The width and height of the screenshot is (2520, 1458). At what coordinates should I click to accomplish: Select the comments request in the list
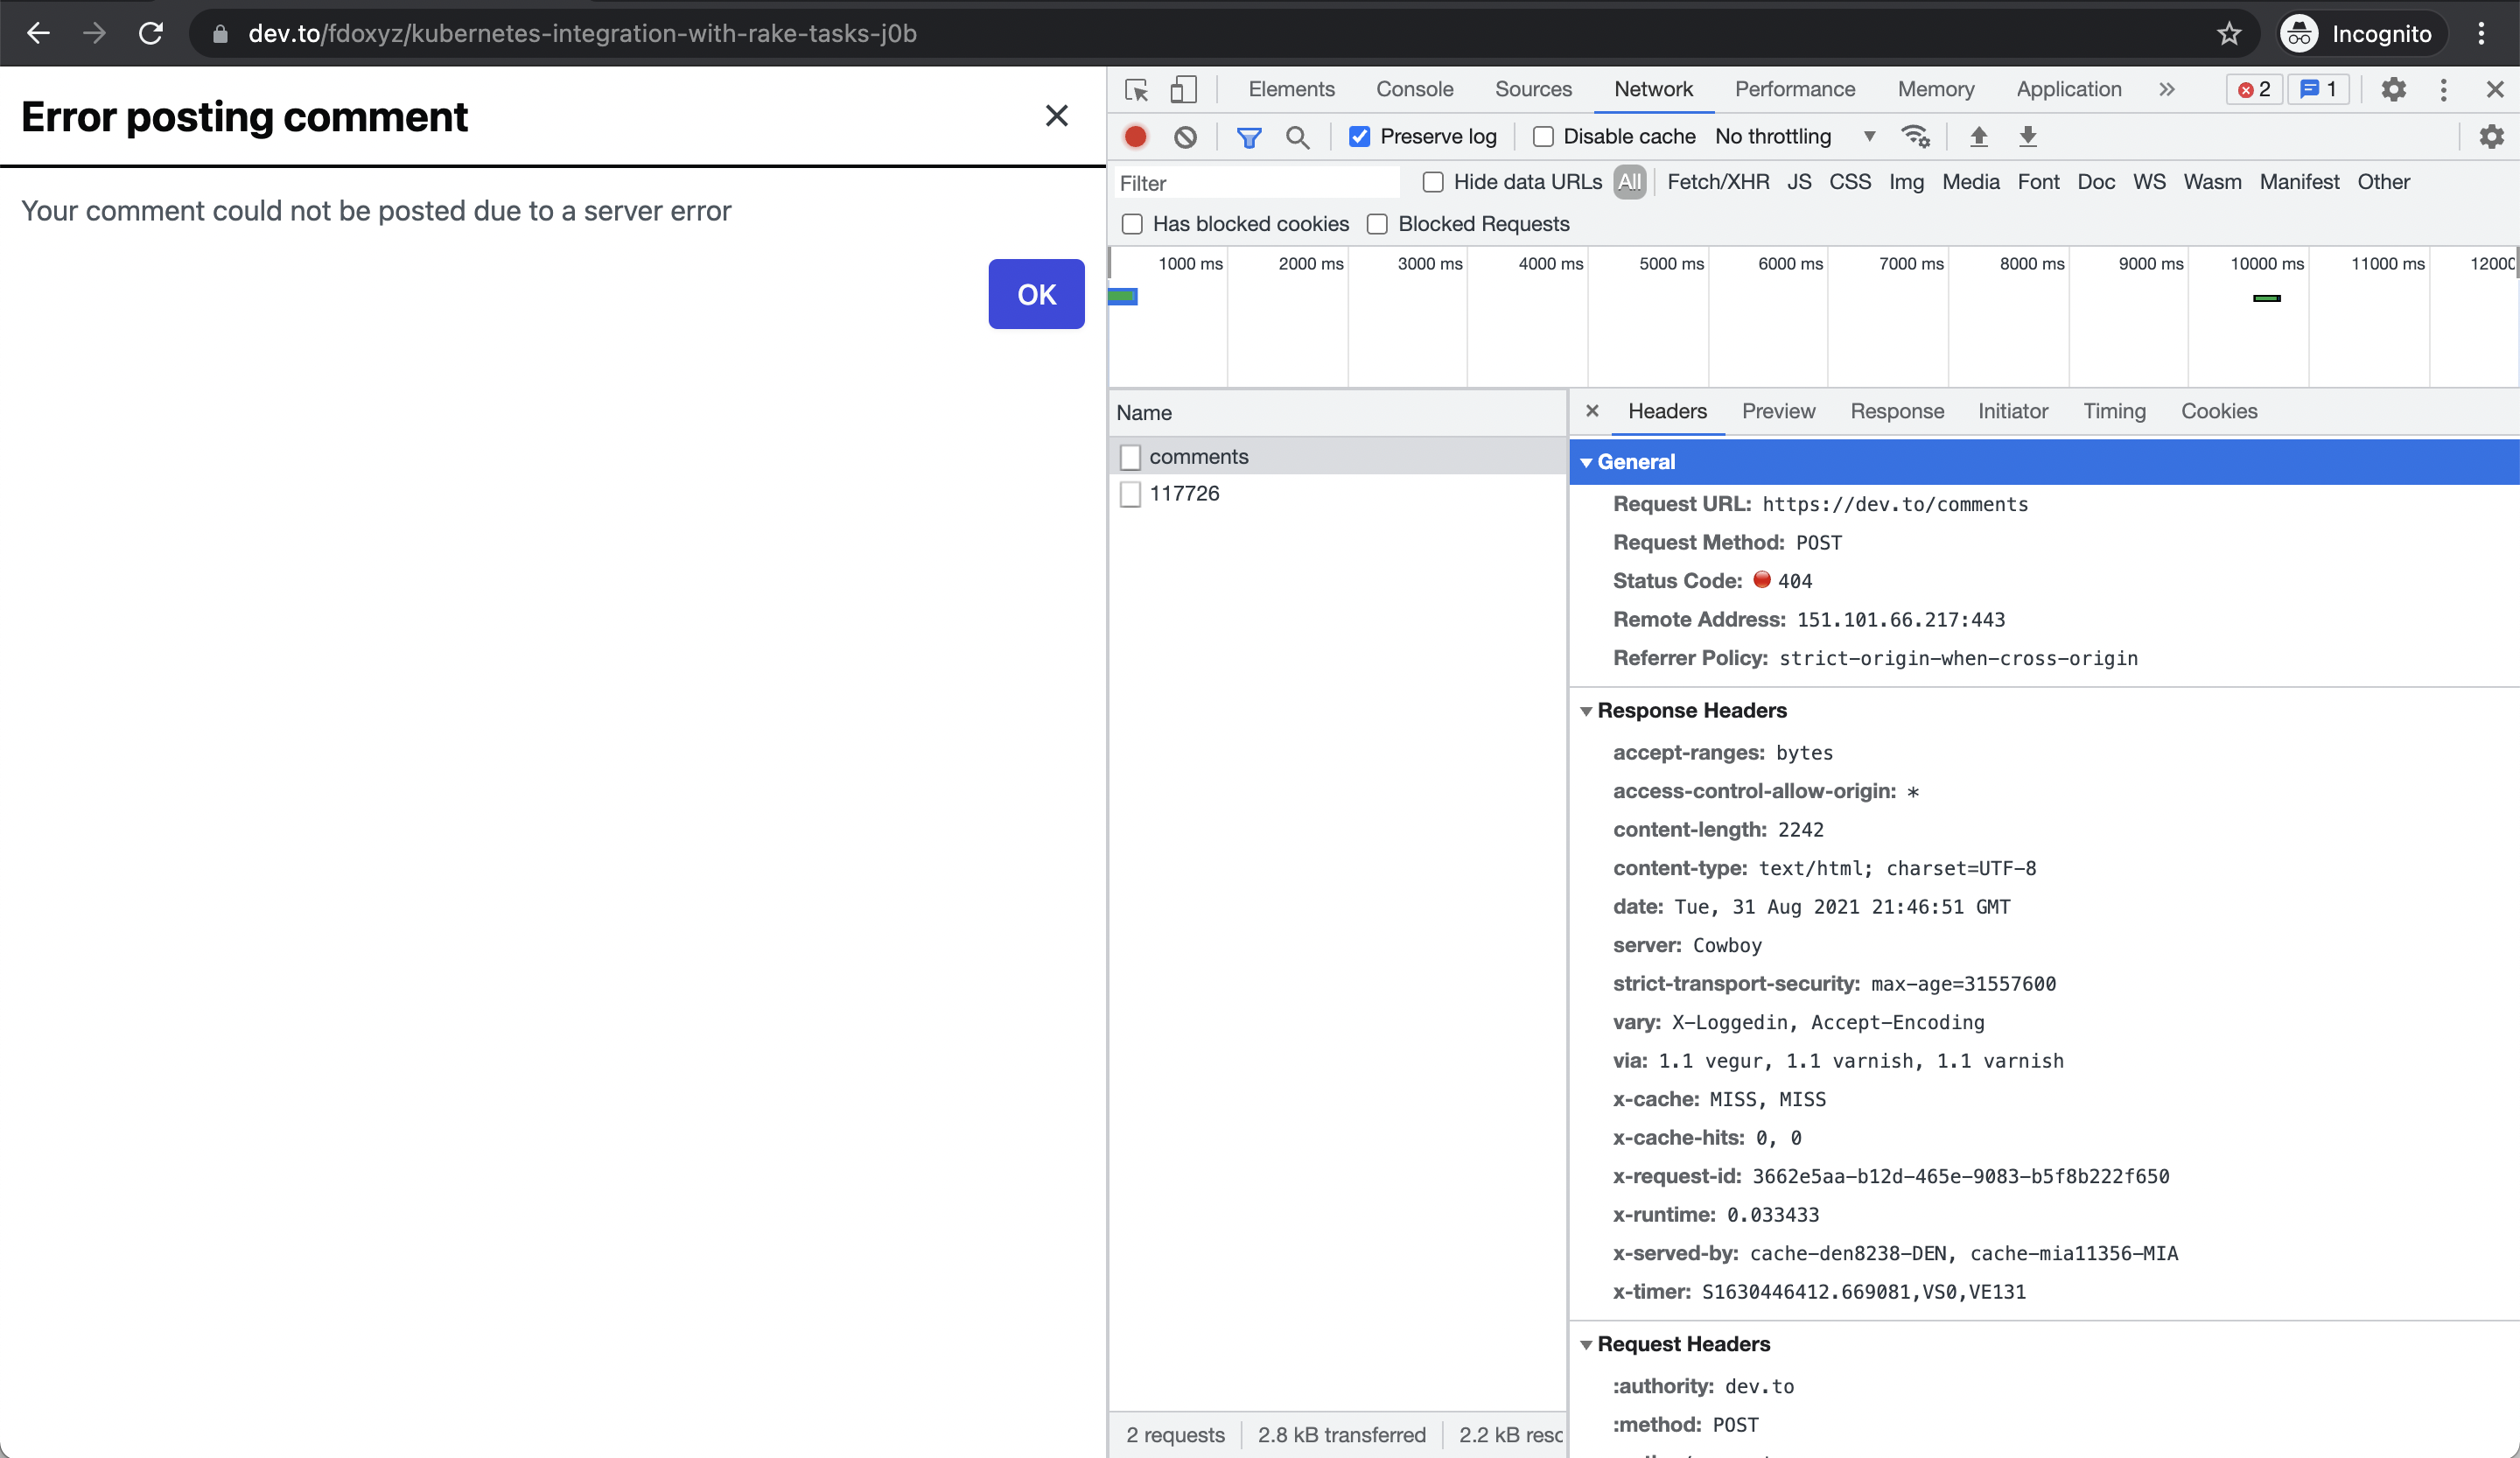tap(1199, 456)
